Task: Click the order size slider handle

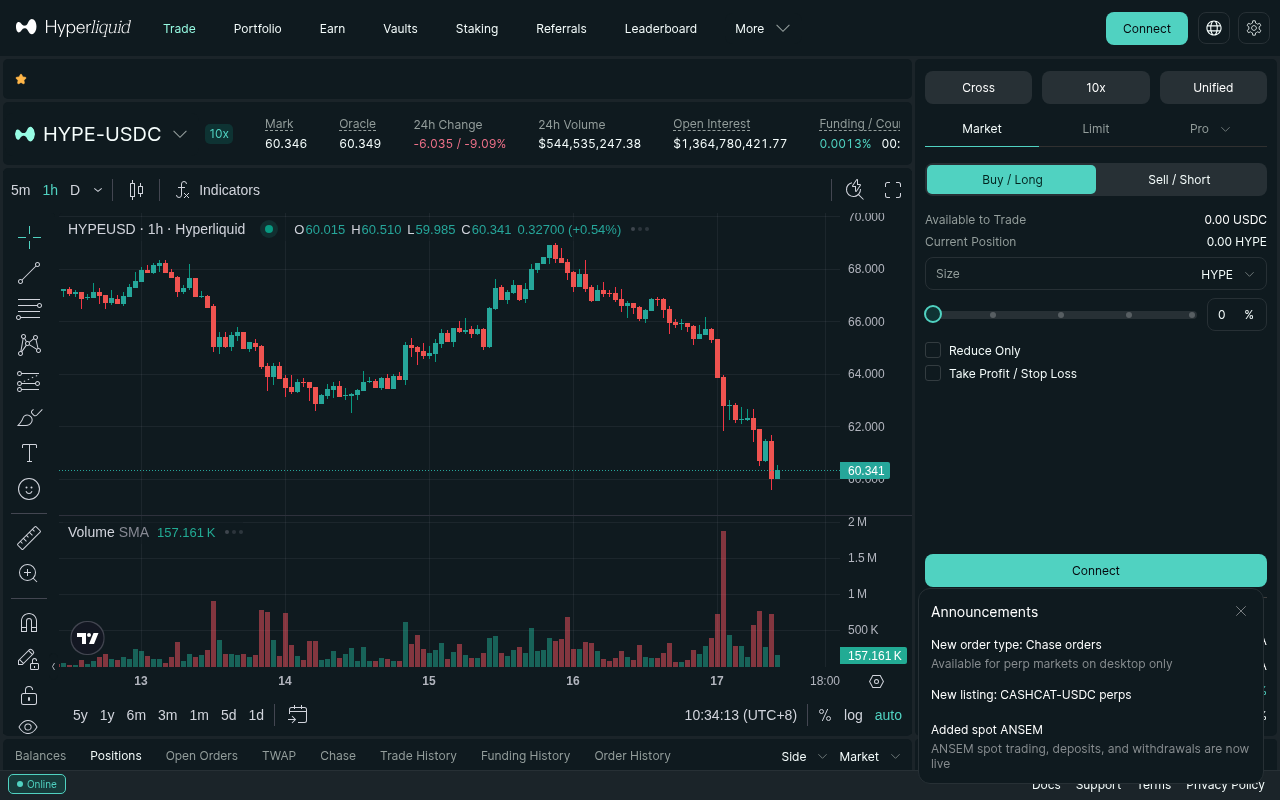Action: tap(933, 314)
